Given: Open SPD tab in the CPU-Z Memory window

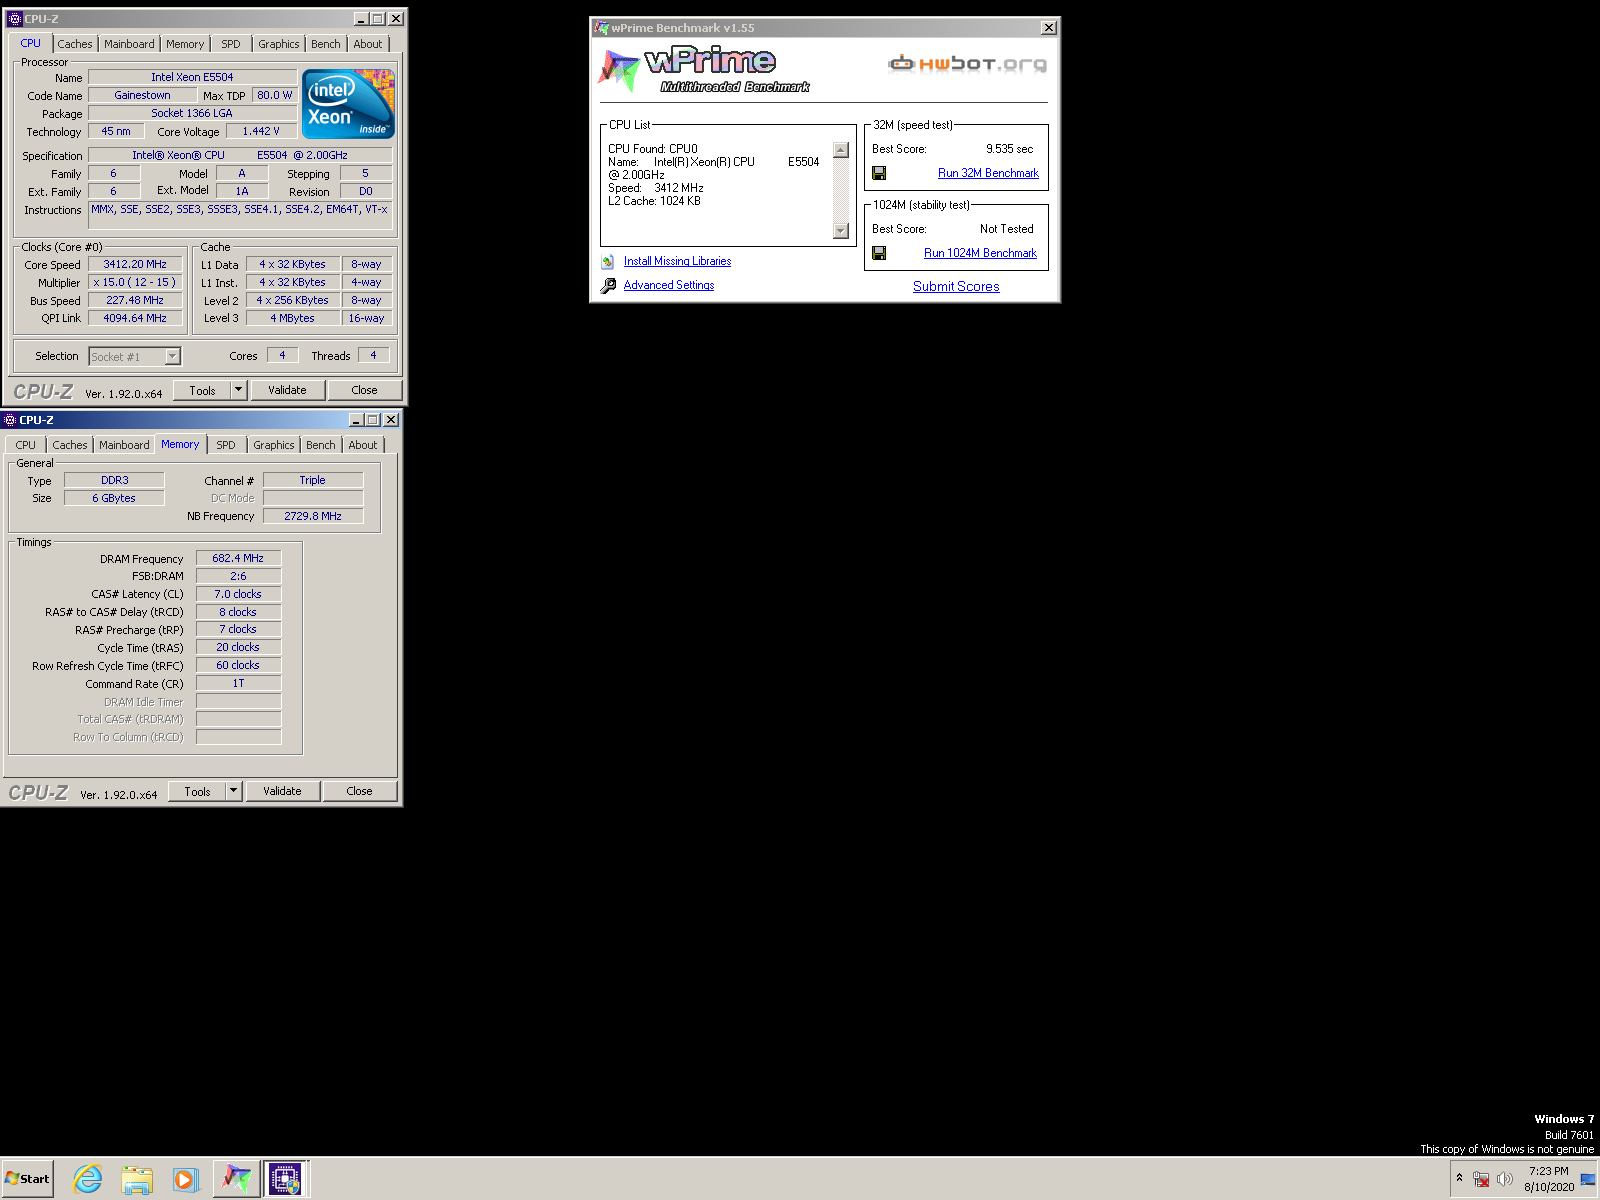Looking at the screenshot, I should 226,445.
